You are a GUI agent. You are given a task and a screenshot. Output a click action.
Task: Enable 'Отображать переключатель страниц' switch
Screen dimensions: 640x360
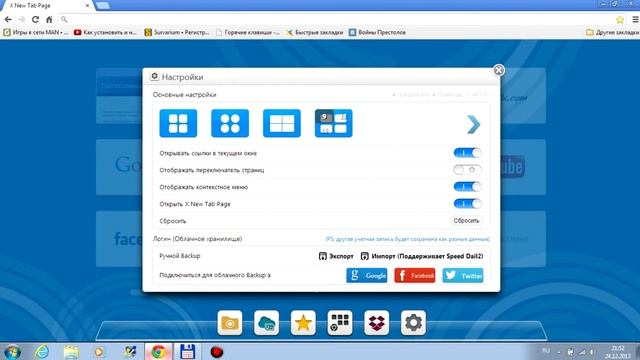(467, 170)
